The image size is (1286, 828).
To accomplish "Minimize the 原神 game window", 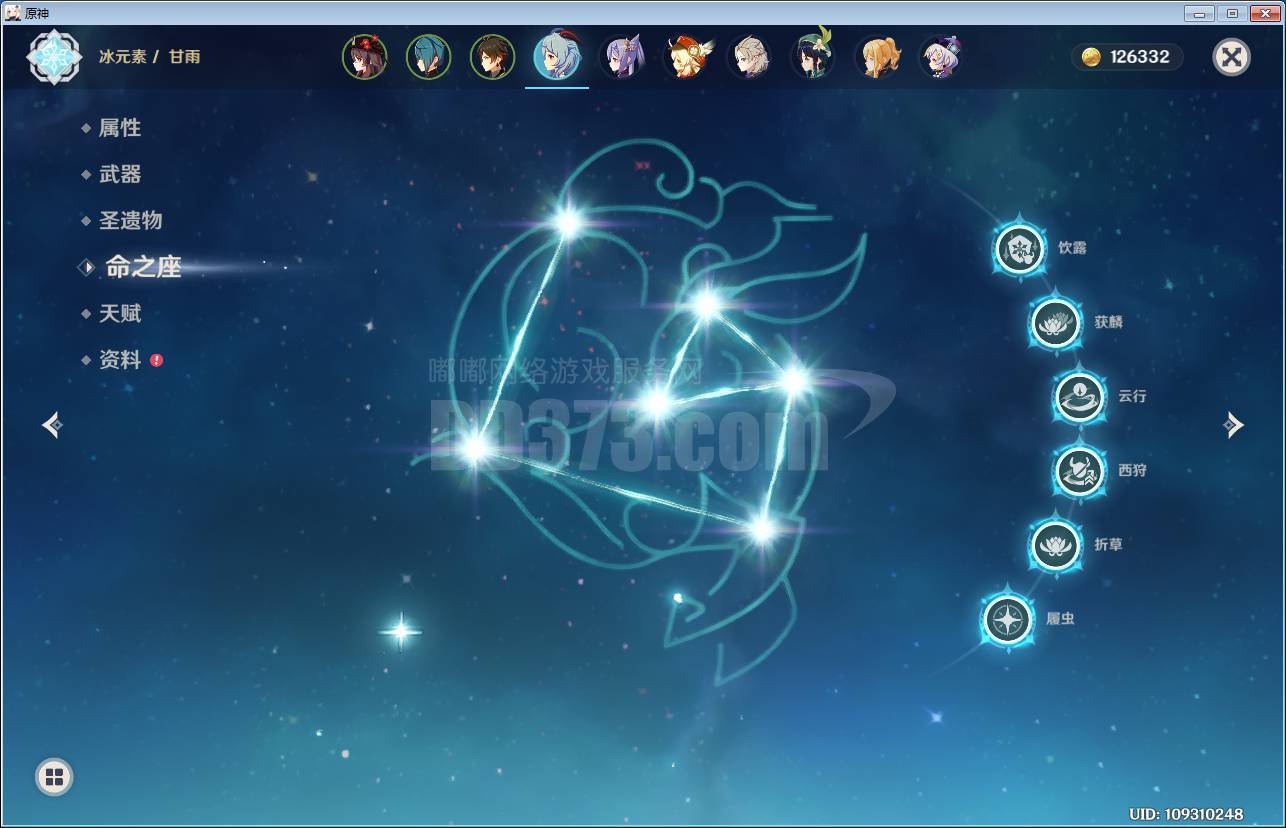I will click(x=1198, y=13).
